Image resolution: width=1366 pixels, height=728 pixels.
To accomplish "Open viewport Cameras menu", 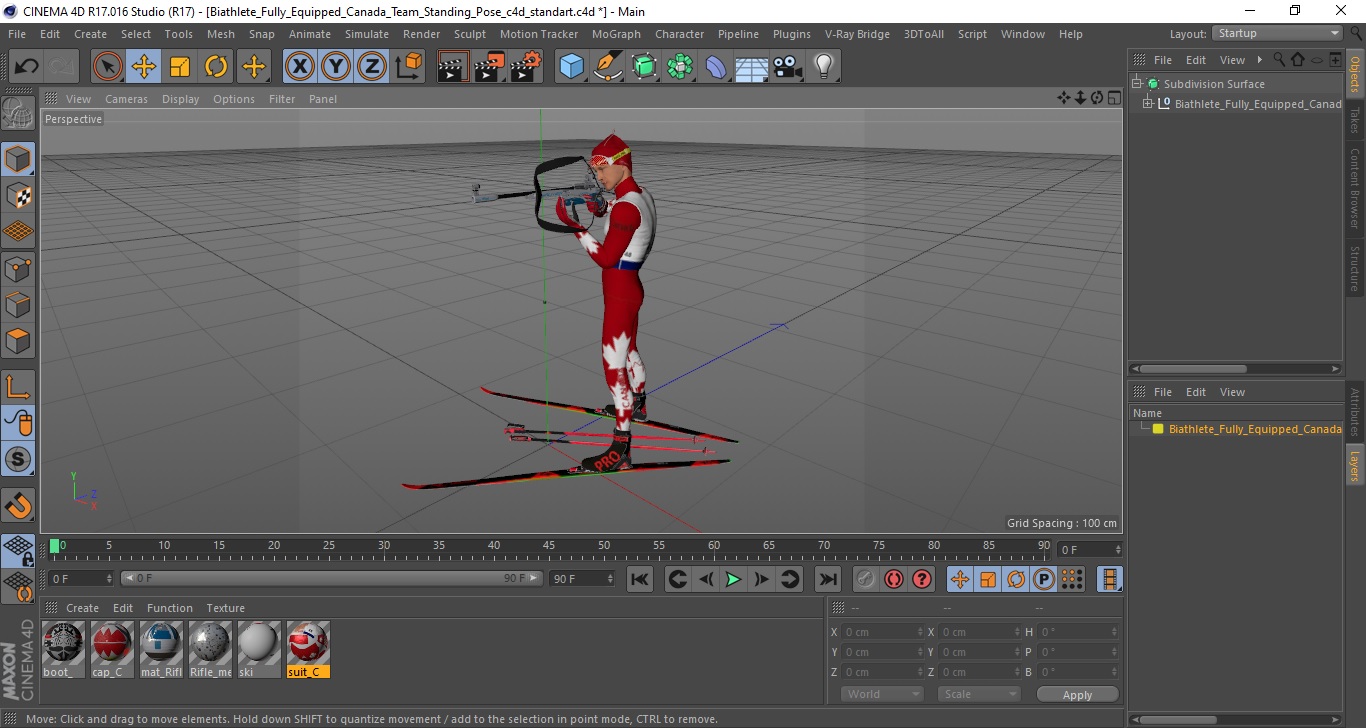I will tap(126, 99).
